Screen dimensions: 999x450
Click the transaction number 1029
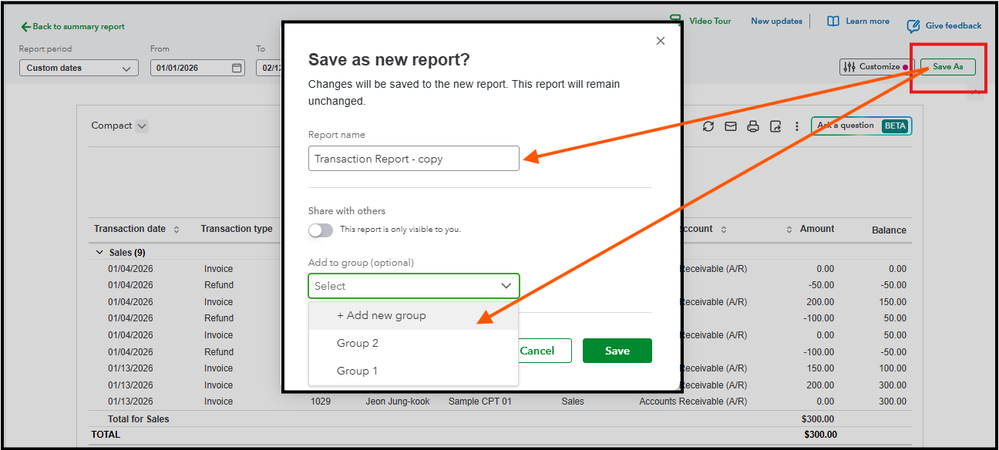[320, 402]
